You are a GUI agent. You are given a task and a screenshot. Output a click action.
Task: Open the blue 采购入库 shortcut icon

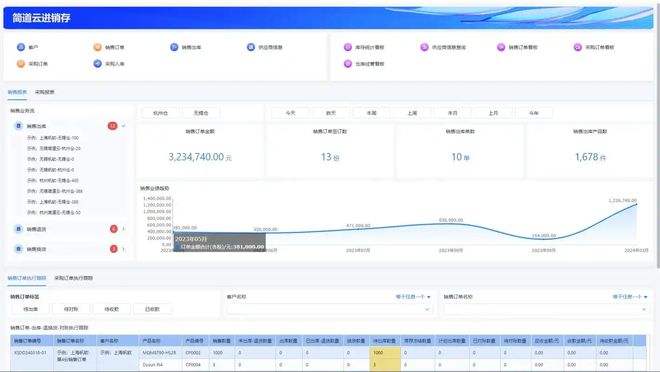pyautogui.click(x=97, y=64)
